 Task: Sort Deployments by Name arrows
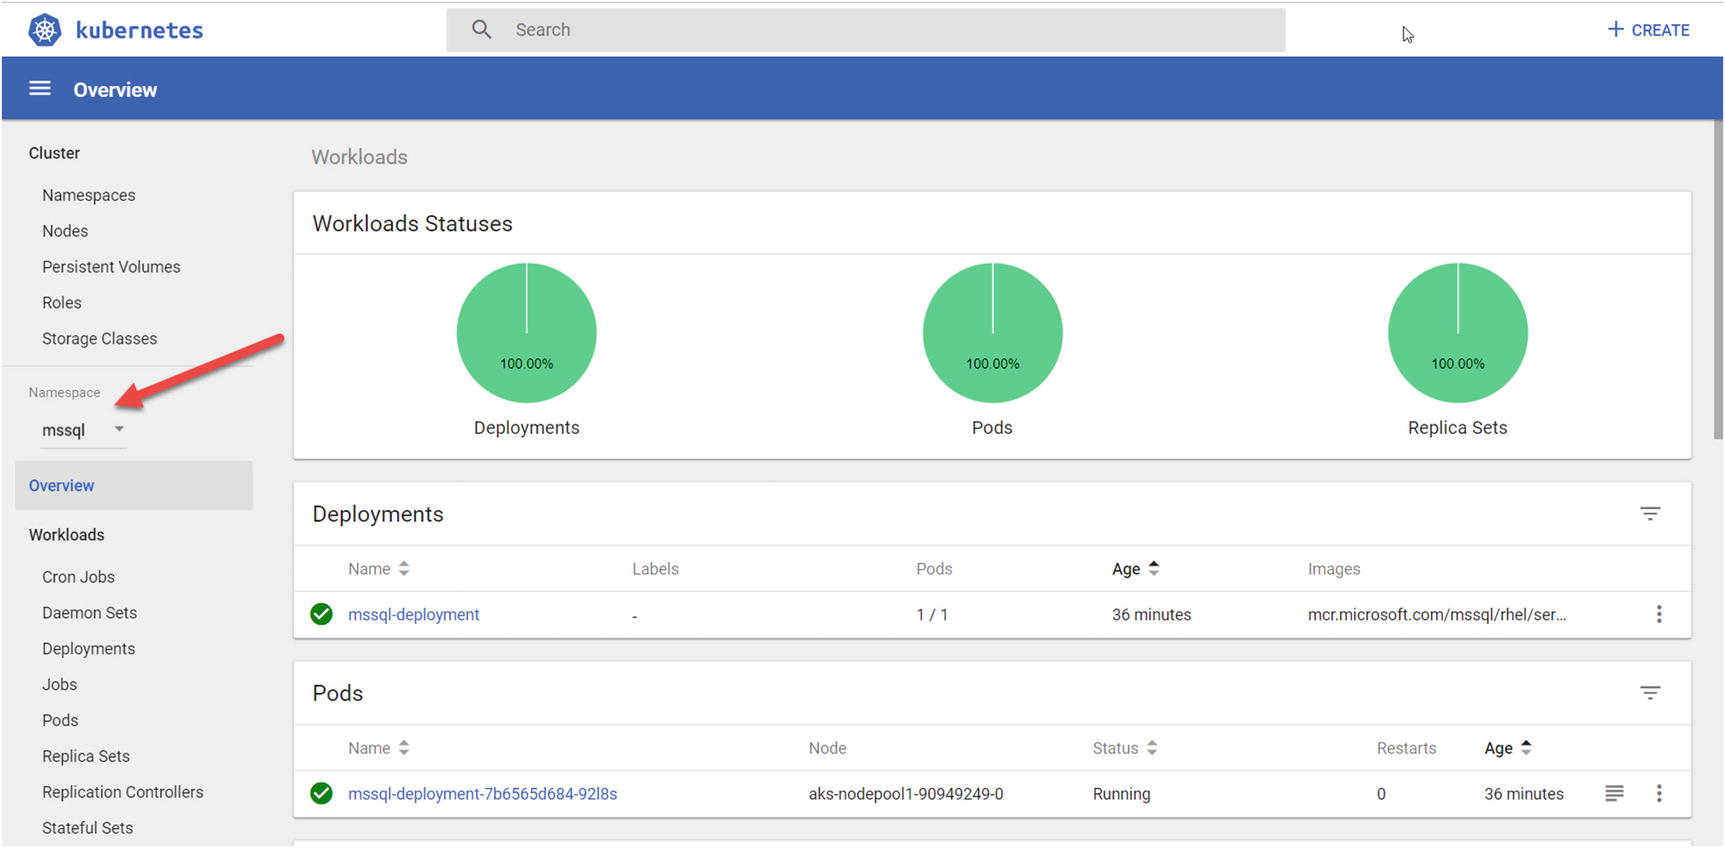(404, 568)
